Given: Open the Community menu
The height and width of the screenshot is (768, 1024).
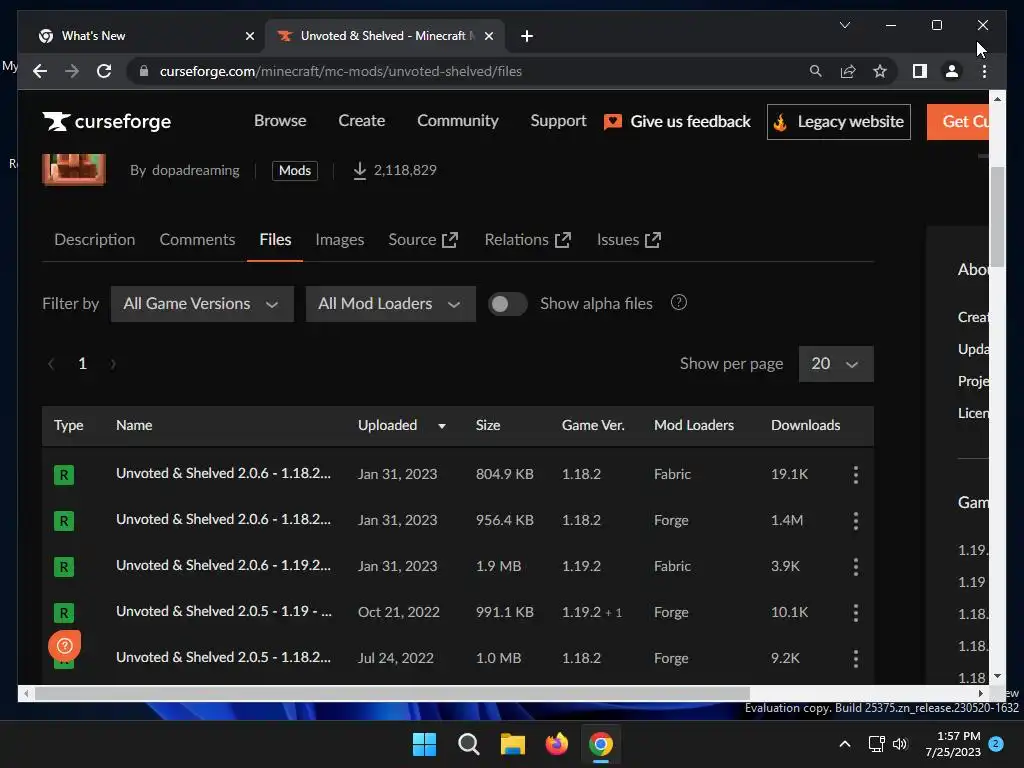Looking at the screenshot, I should click(x=458, y=121).
